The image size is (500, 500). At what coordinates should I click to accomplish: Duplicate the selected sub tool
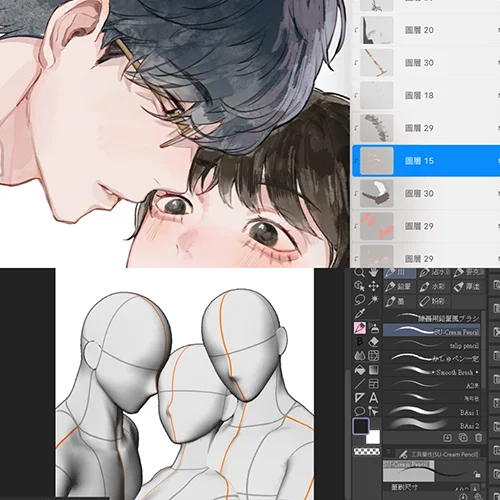pos(463,438)
